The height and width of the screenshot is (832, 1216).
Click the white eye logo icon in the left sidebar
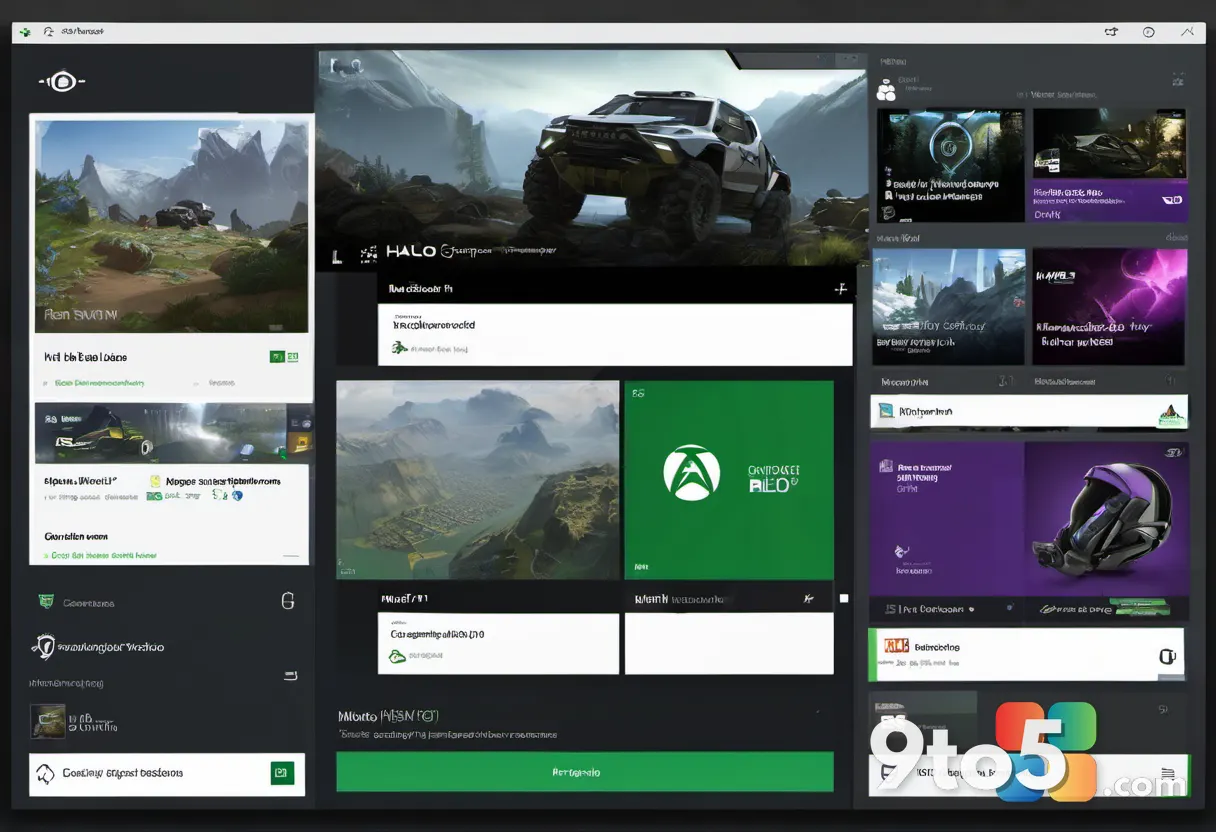pos(62,82)
